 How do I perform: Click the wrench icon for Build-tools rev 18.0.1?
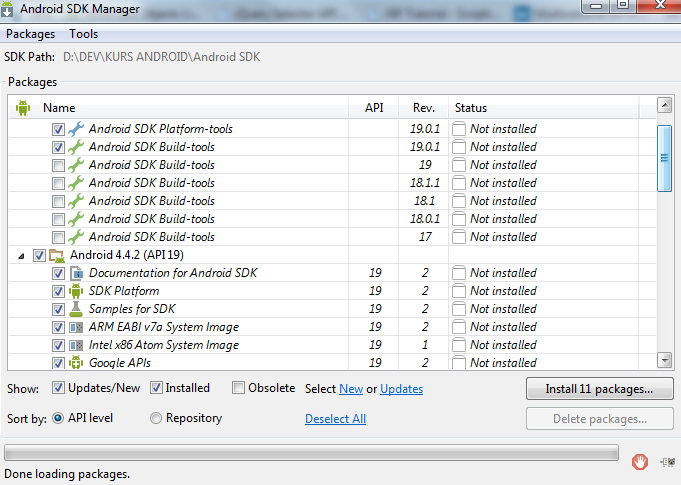point(76,219)
